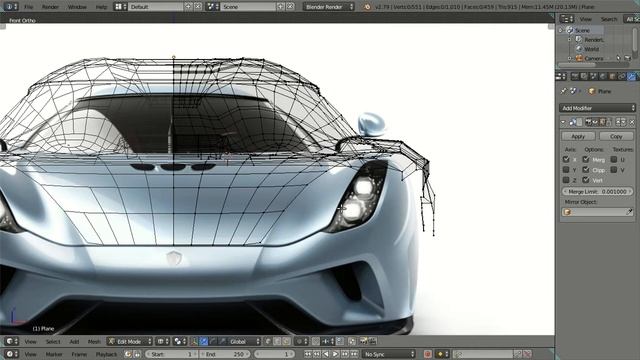Click the Start frame field
Viewport: 640px width, 360px height.
click(170, 354)
